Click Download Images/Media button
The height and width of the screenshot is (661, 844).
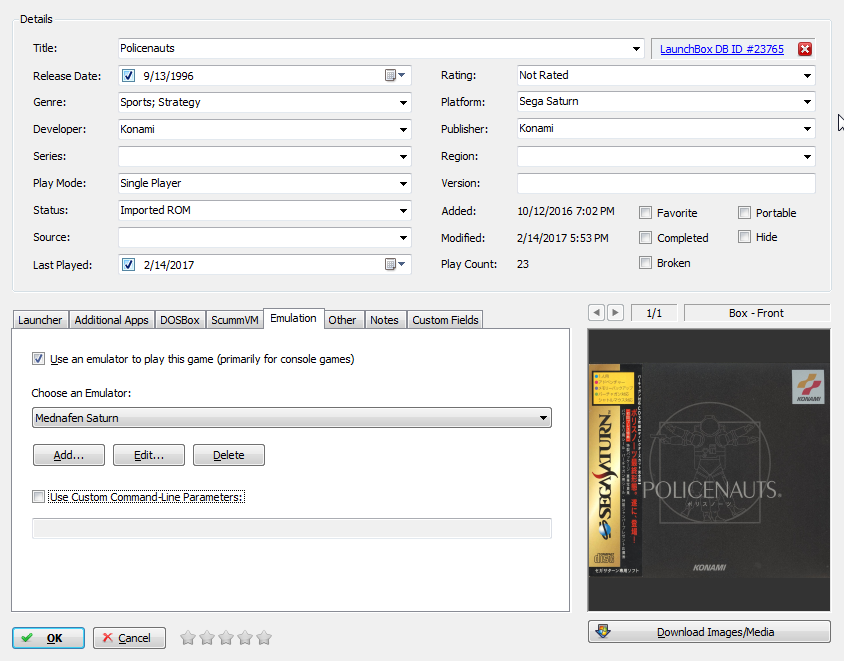coord(709,632)
